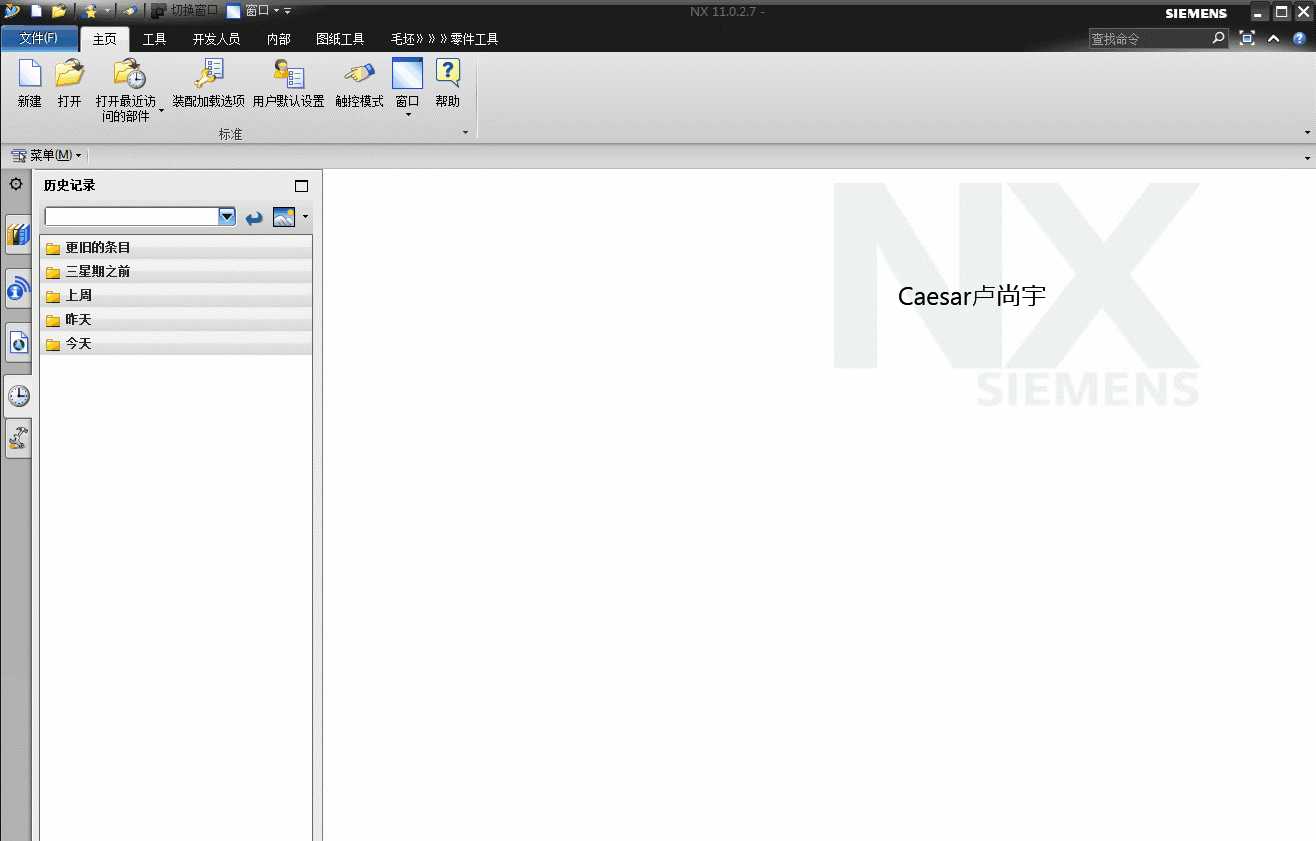
Task: Expand the 三星期之前 folder
Action: [176, 272]
